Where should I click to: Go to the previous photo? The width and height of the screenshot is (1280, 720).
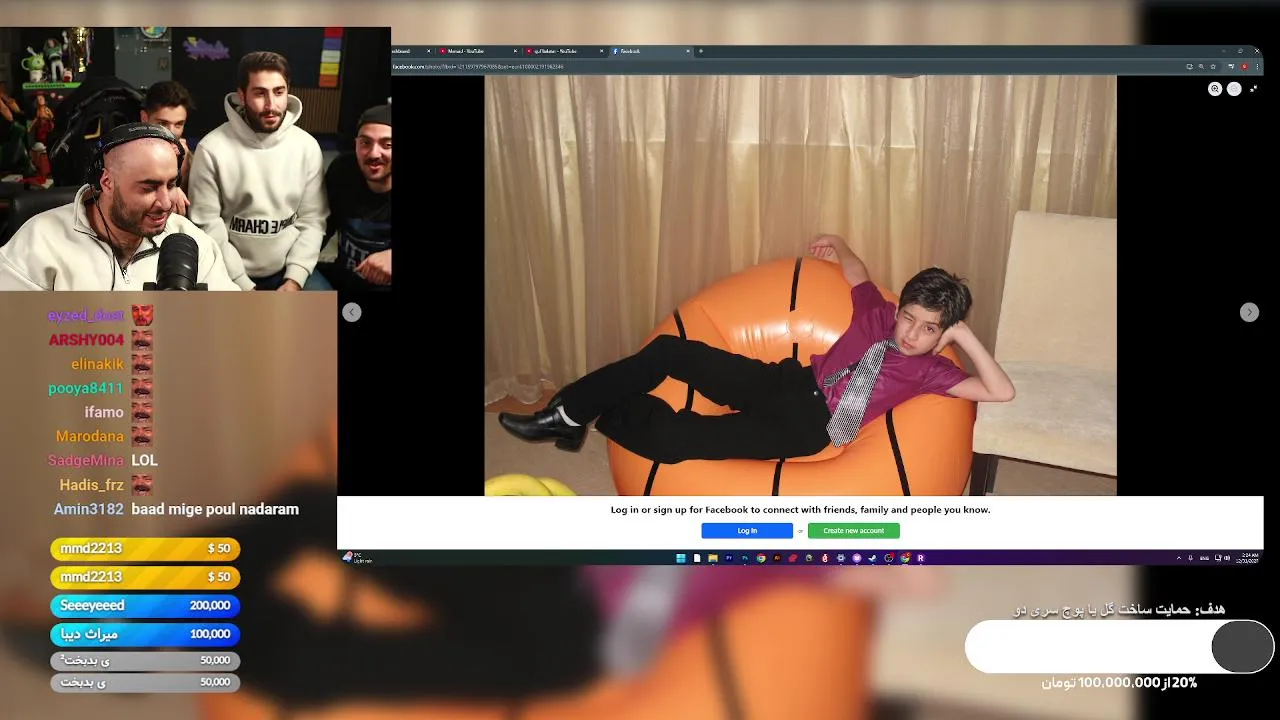(351, 313)
